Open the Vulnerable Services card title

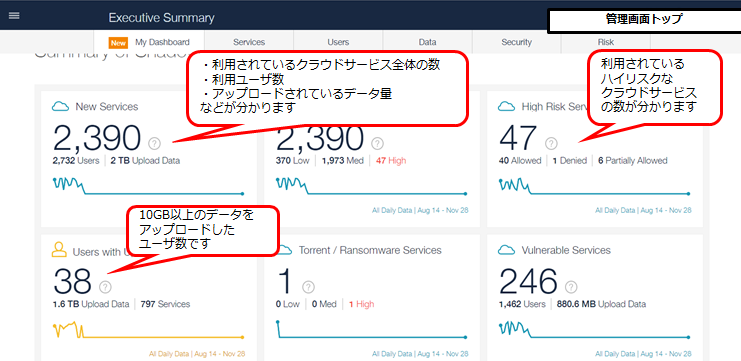click(566, 250)
